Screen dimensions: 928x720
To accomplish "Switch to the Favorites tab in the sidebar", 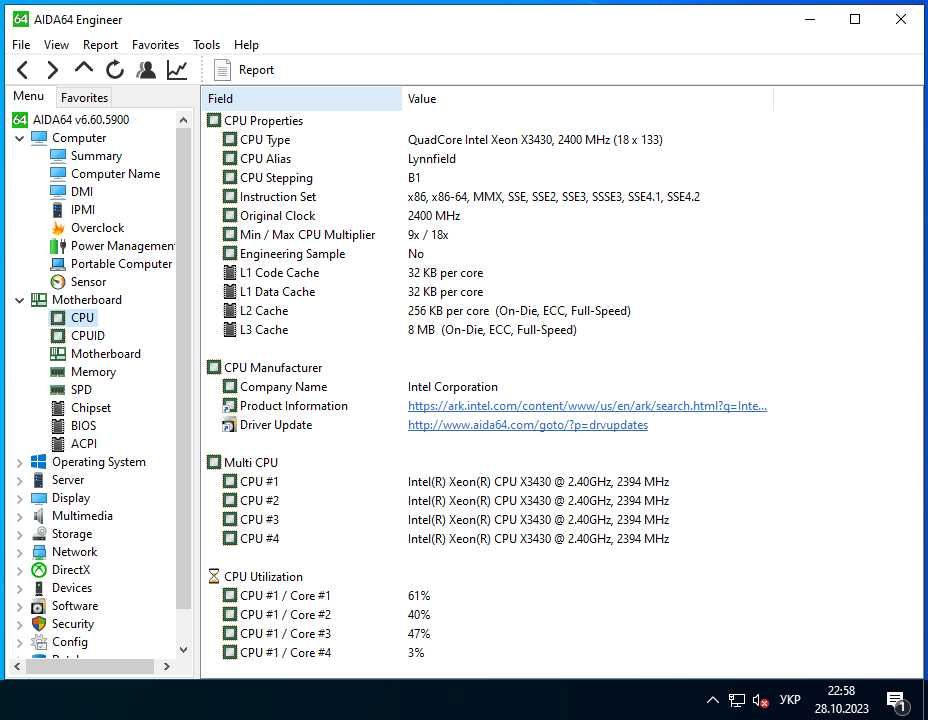I will tap(84, 98).
